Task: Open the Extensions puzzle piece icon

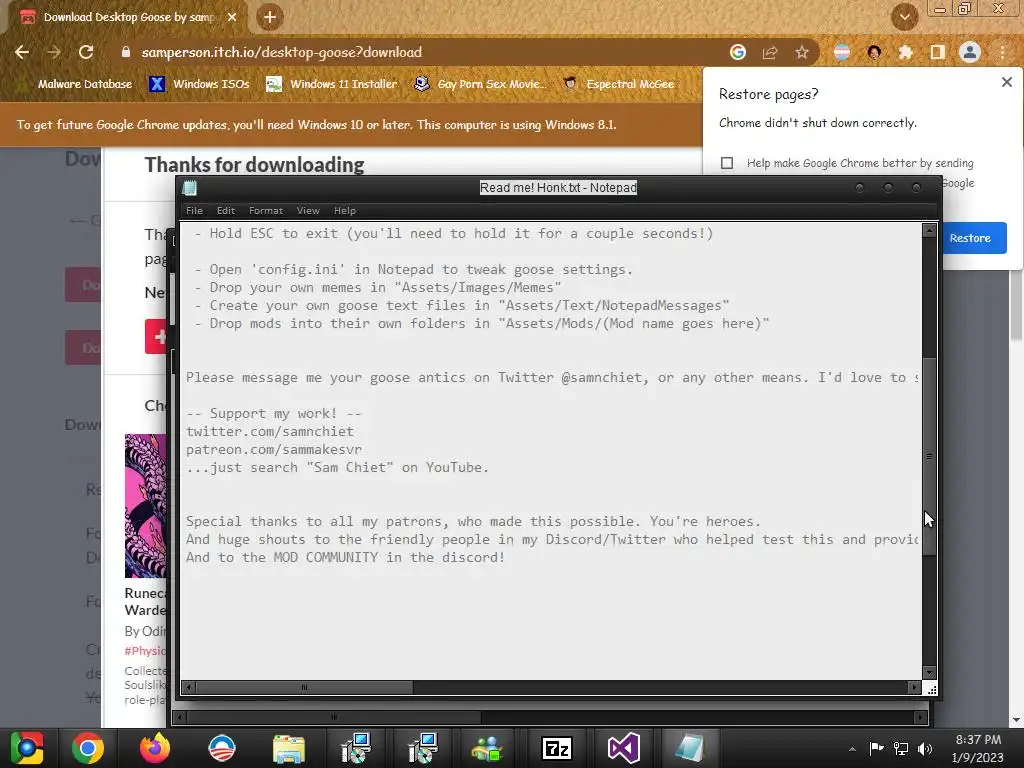Action: [x=906, y=52]
